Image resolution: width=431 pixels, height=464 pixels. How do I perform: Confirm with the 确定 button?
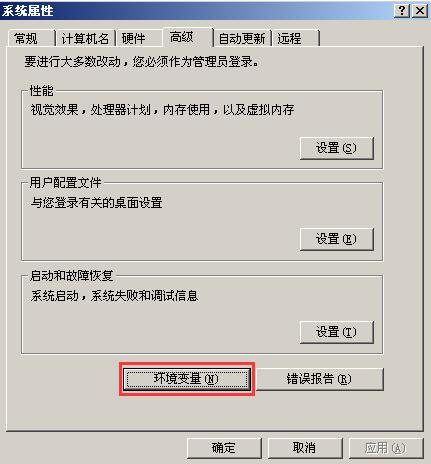click(x=224, y=448)
